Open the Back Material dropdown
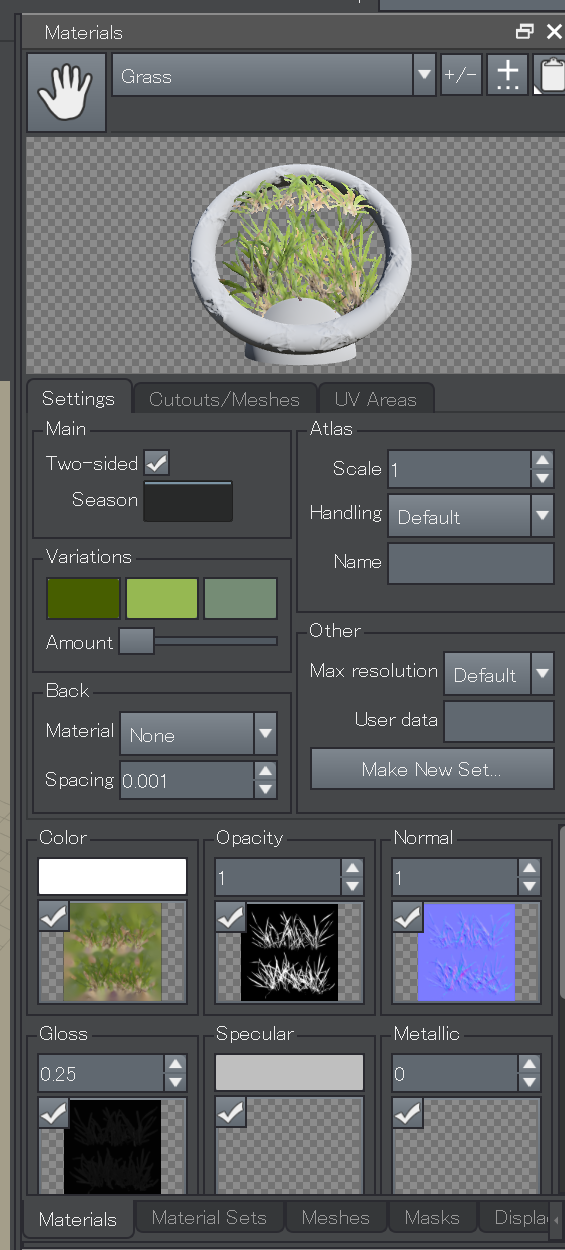The width and height of the screenshot is (565, 1250). [198, 733]
